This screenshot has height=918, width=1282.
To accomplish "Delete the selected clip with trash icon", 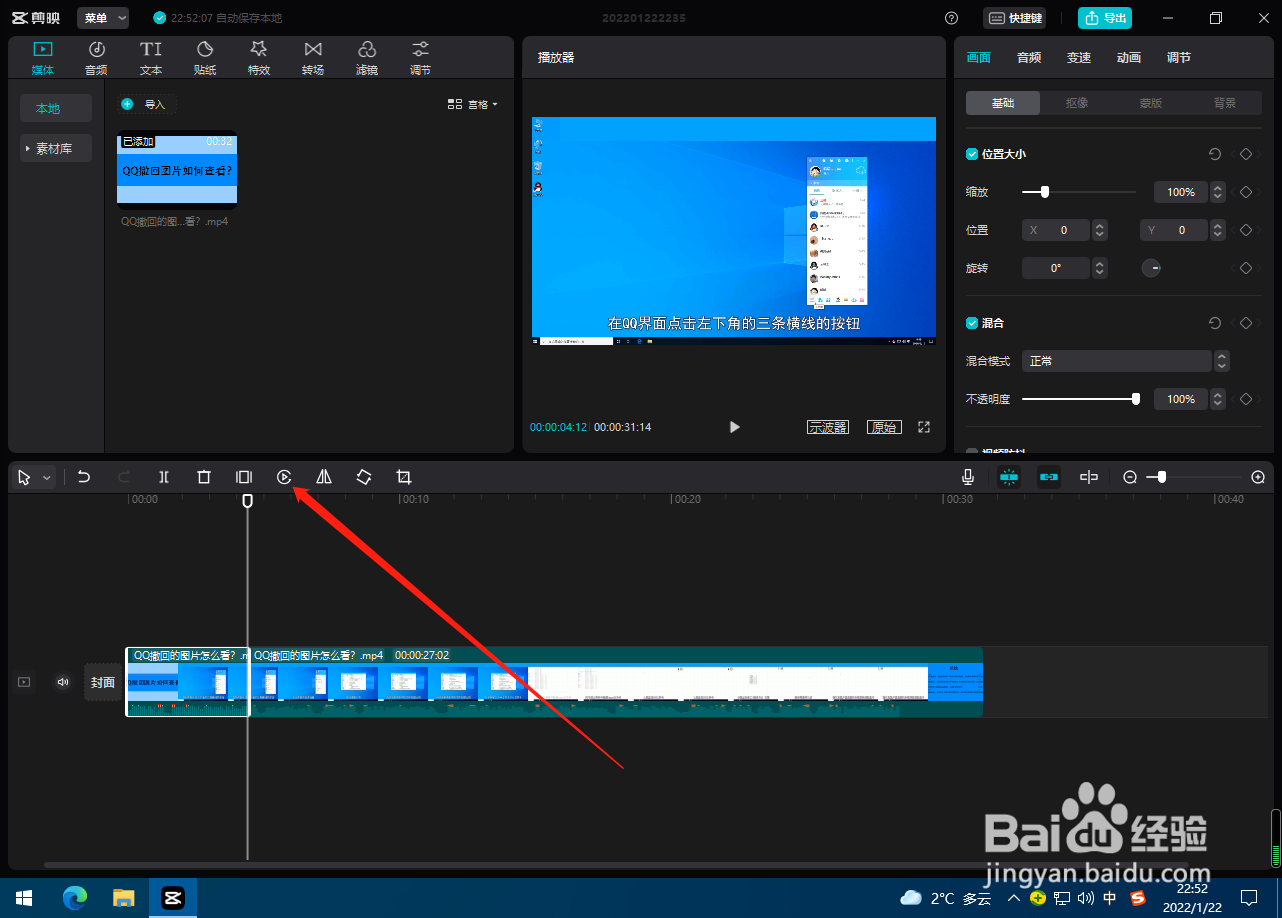I will coord(204,477).
